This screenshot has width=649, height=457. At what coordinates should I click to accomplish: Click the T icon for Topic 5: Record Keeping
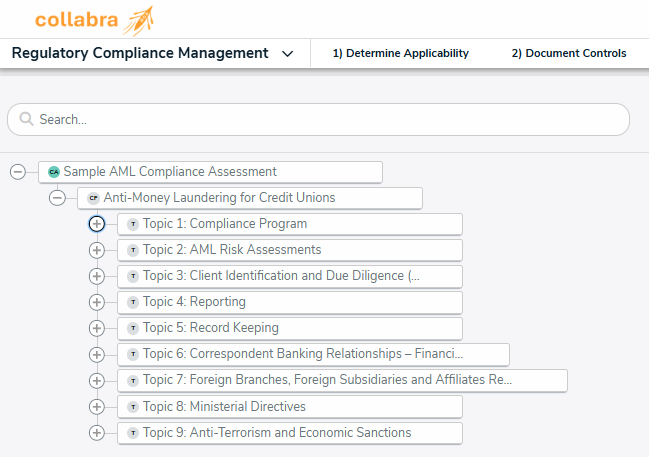[133, 328]
